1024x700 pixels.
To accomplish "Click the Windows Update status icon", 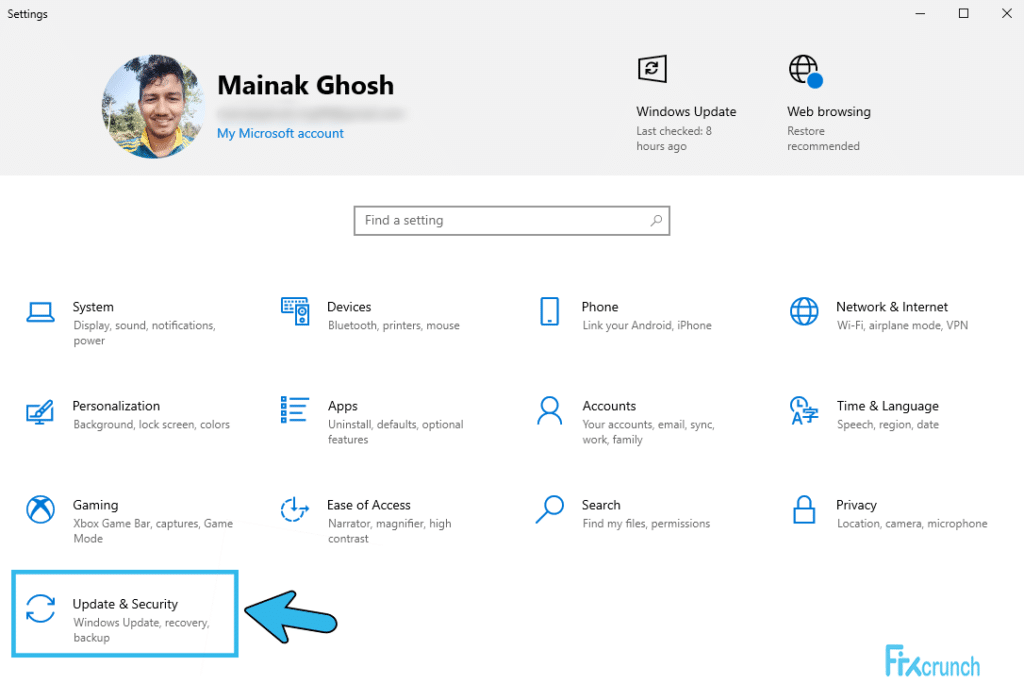I will 652,69.
